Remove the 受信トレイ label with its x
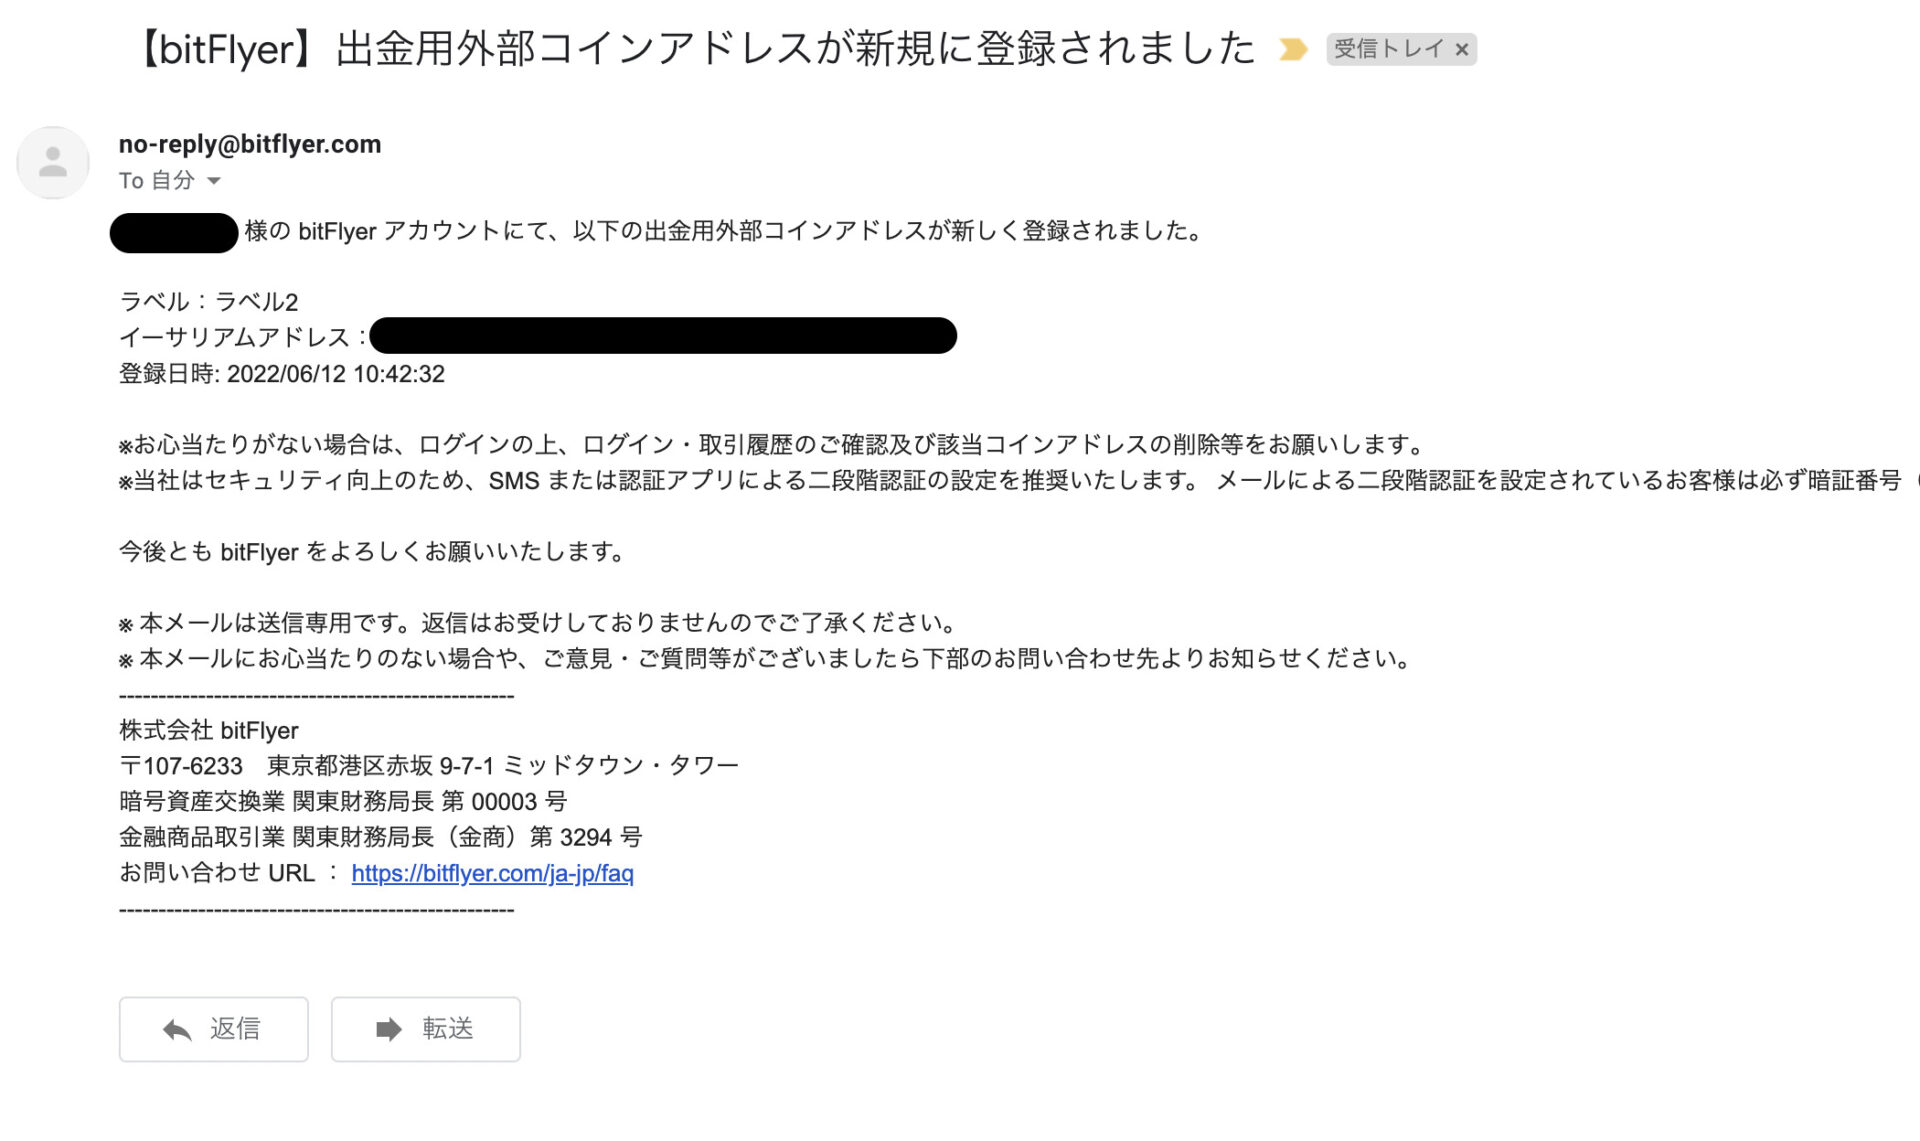 point(1461,49)
